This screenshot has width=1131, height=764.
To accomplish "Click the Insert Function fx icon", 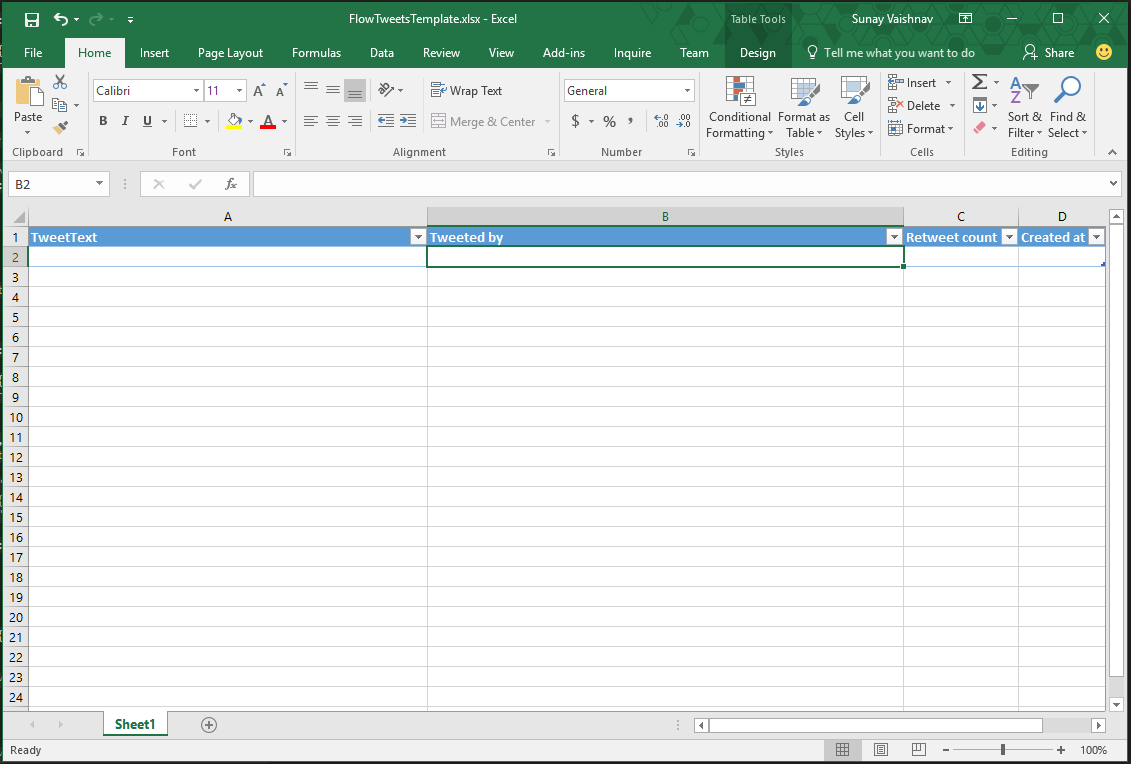I will click(x=231, y=184).
